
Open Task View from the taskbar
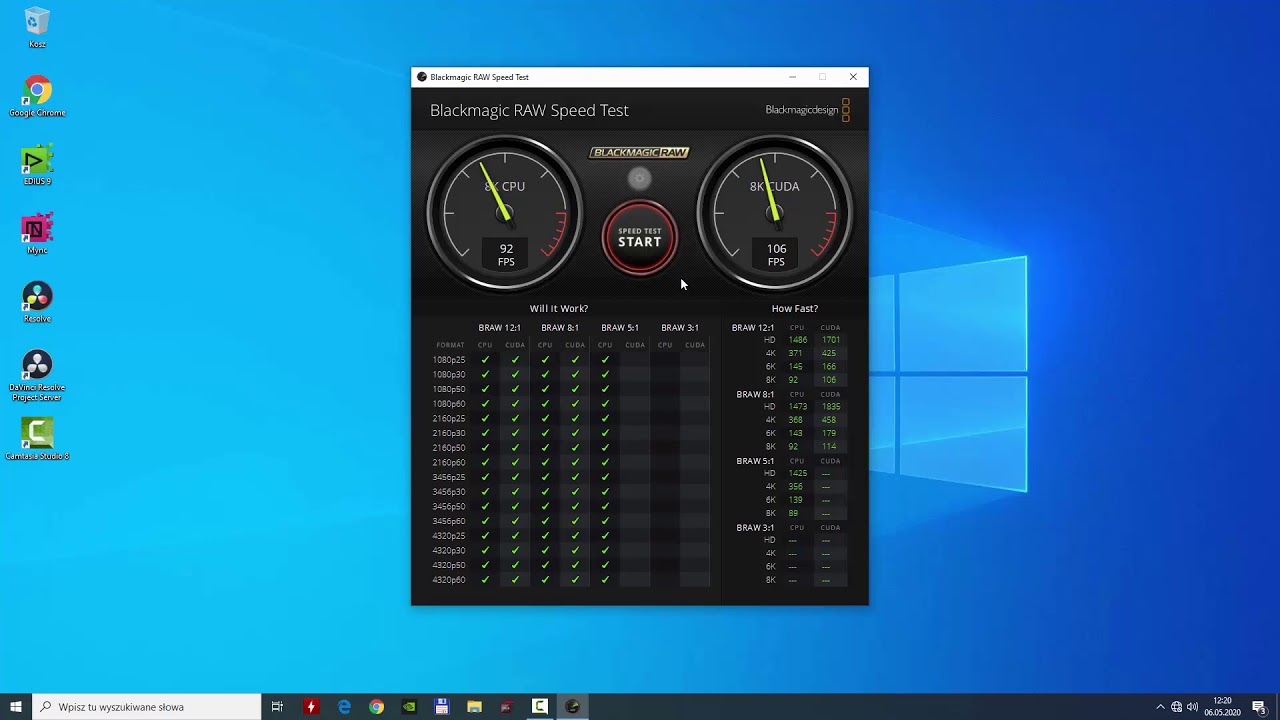pos(277,707)
